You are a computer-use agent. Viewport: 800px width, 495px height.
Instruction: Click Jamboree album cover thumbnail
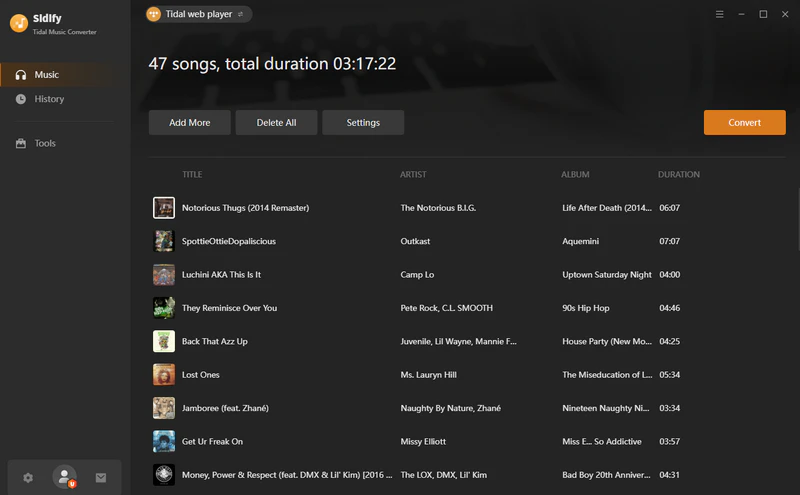tap(164, 408)
